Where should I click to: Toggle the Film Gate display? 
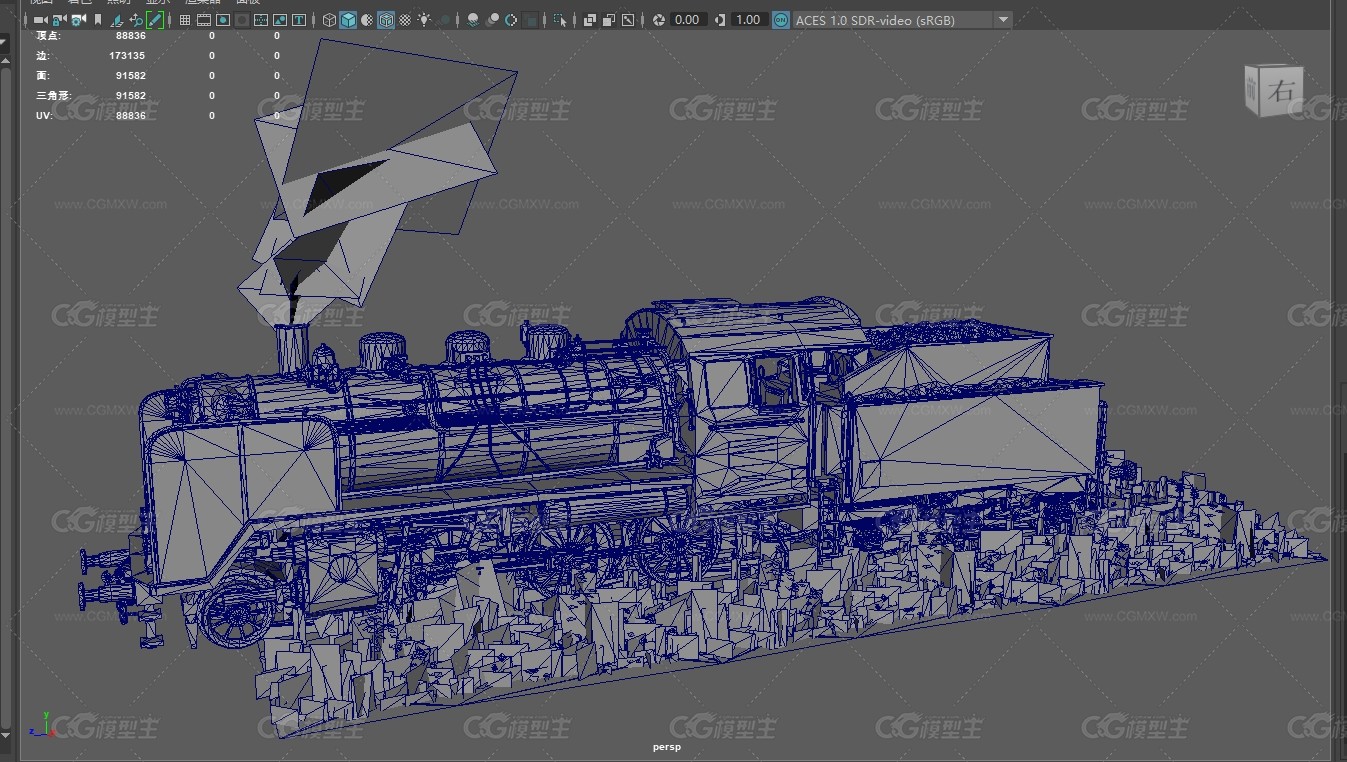204,20
